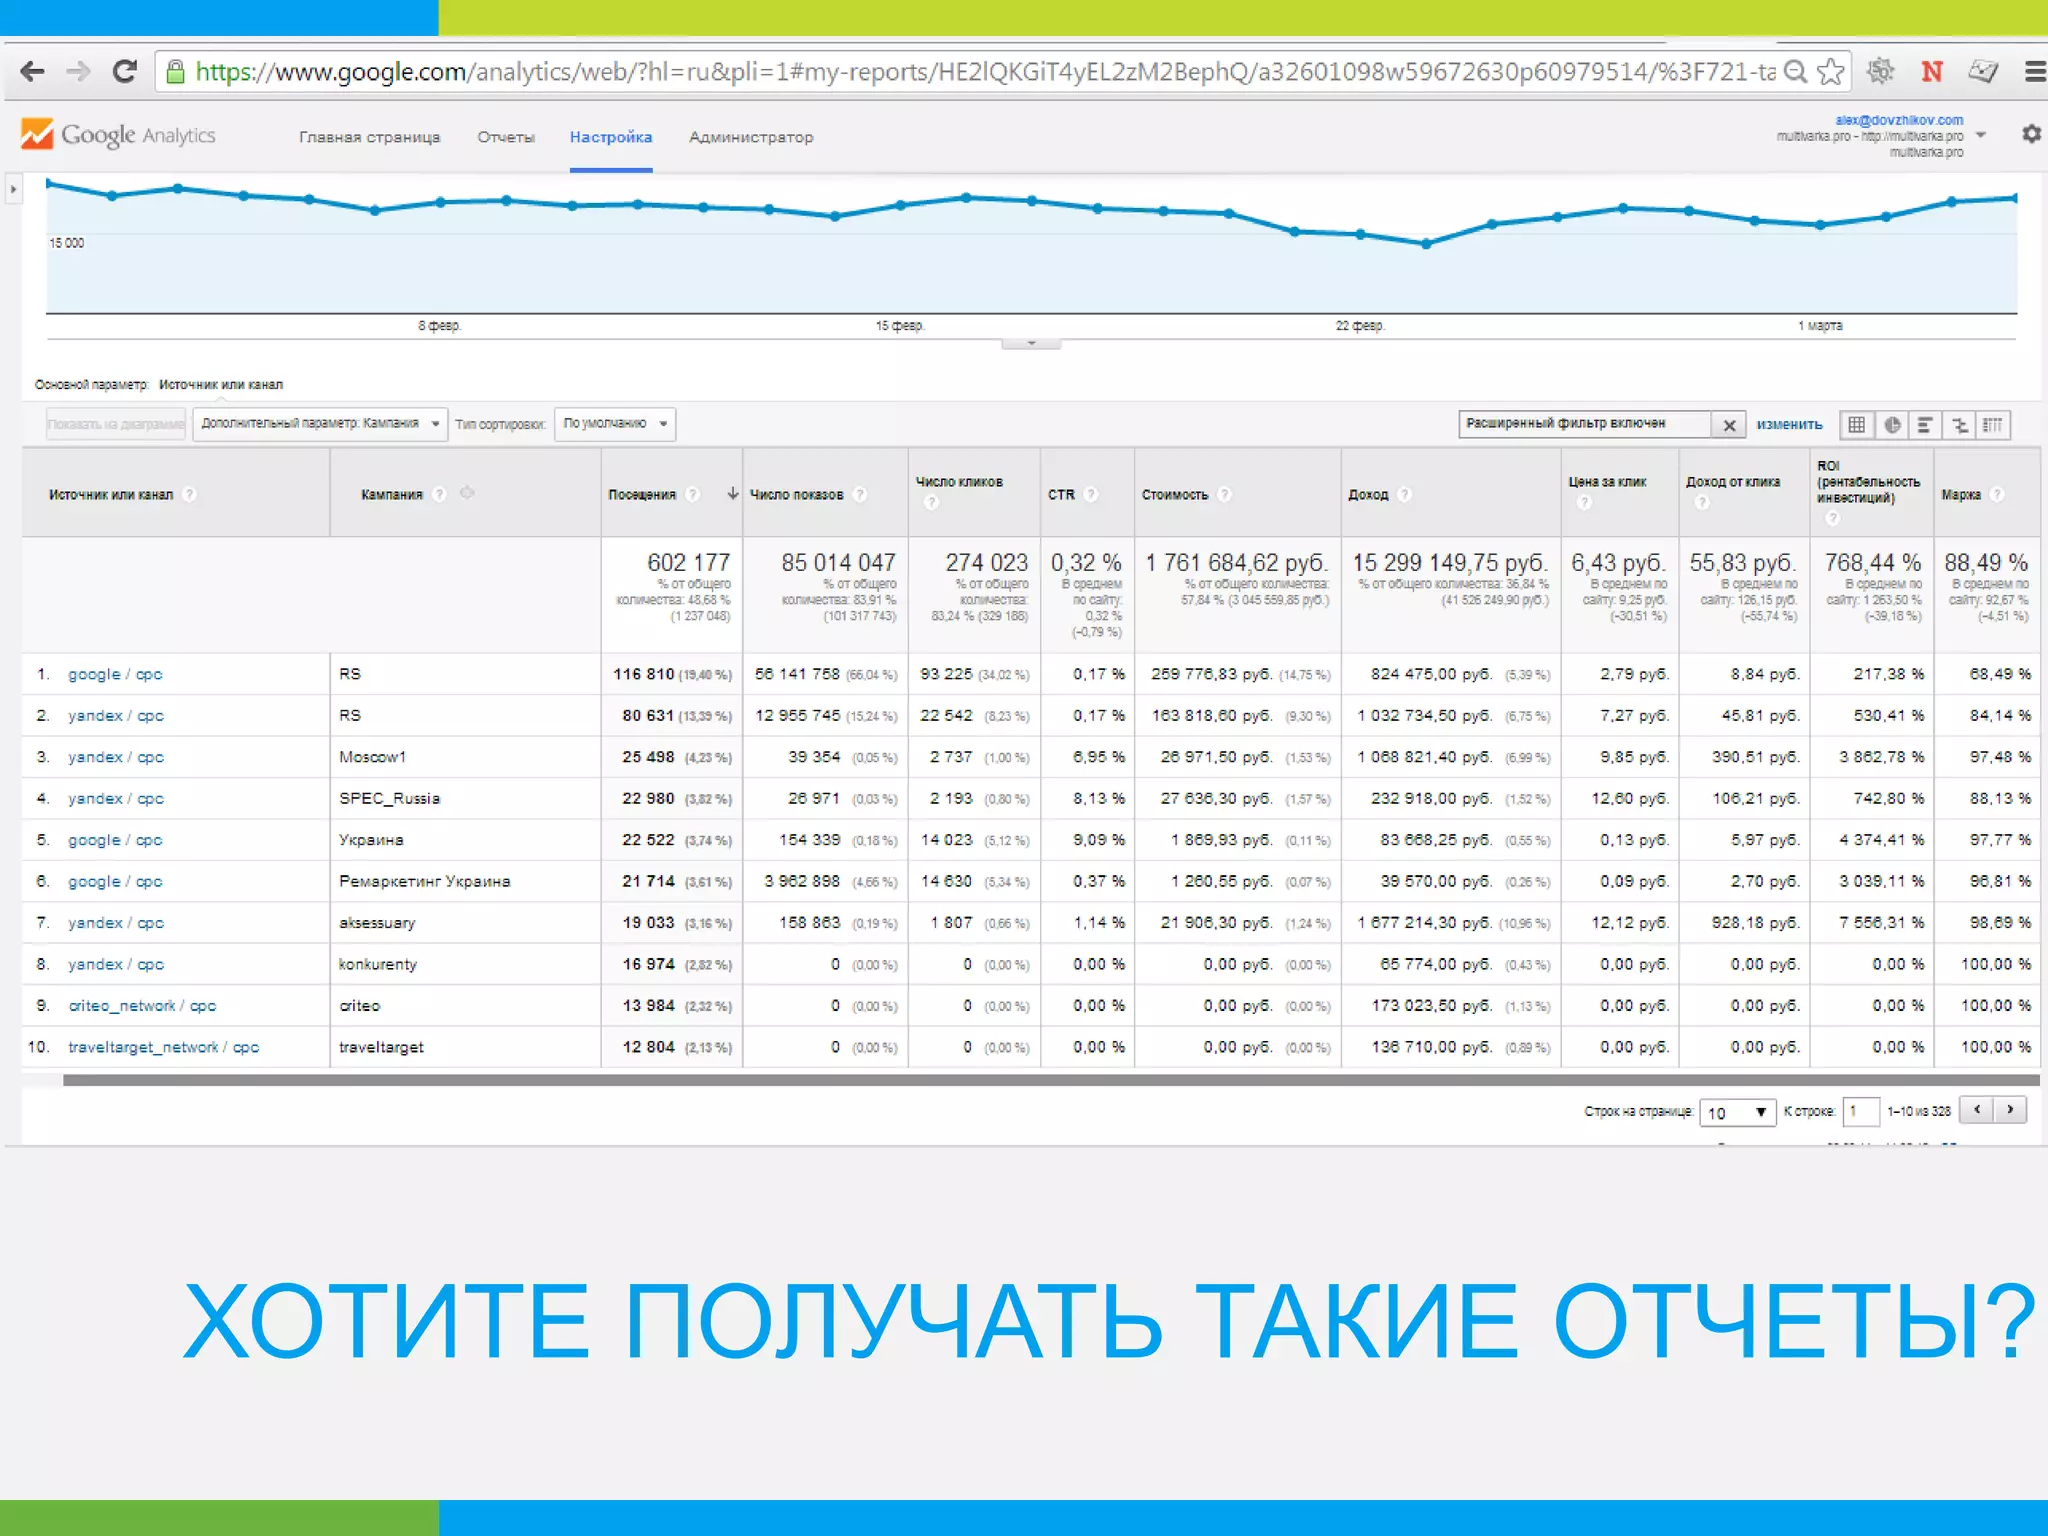Switch to the pie chart percentage view
2048x1536 pixels.
pyautogui.click(x=1891, y=425)
